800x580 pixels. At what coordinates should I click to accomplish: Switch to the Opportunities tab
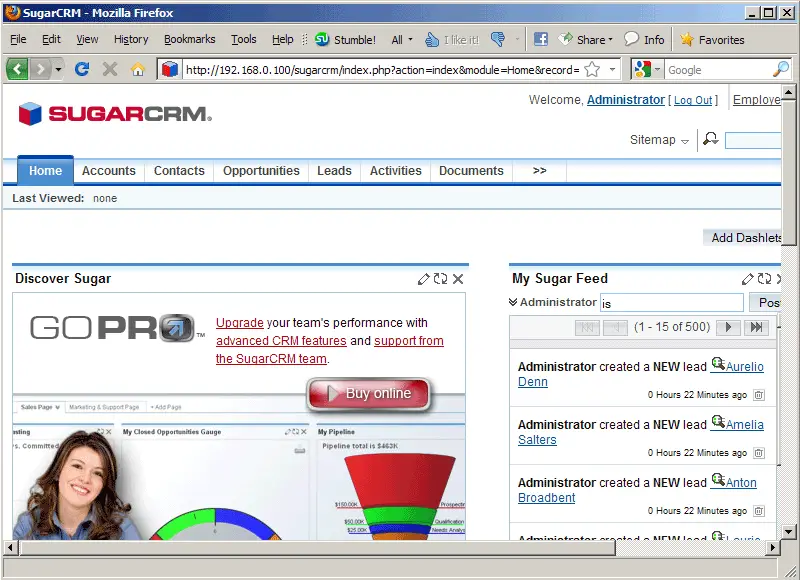261,170
